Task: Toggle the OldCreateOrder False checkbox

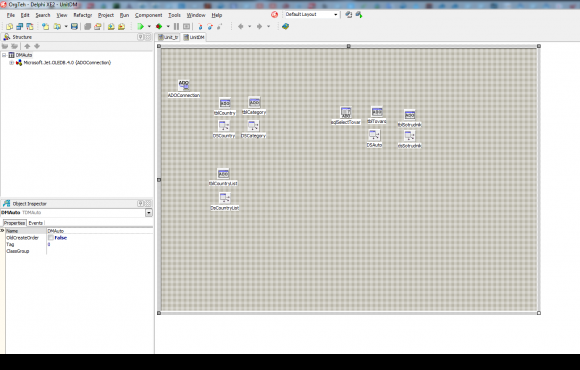Action: [x=51, y=238]
